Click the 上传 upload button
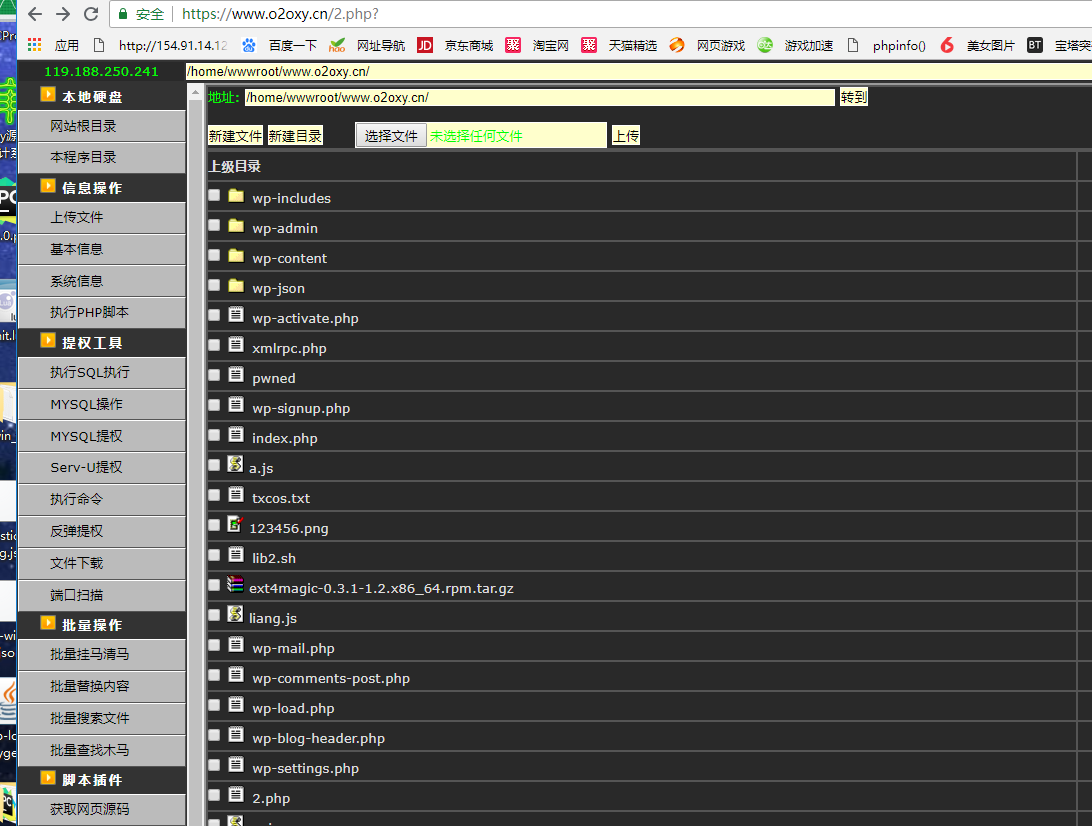The height and width of the screenshot is (826, 1092). [x=625, y=136]
